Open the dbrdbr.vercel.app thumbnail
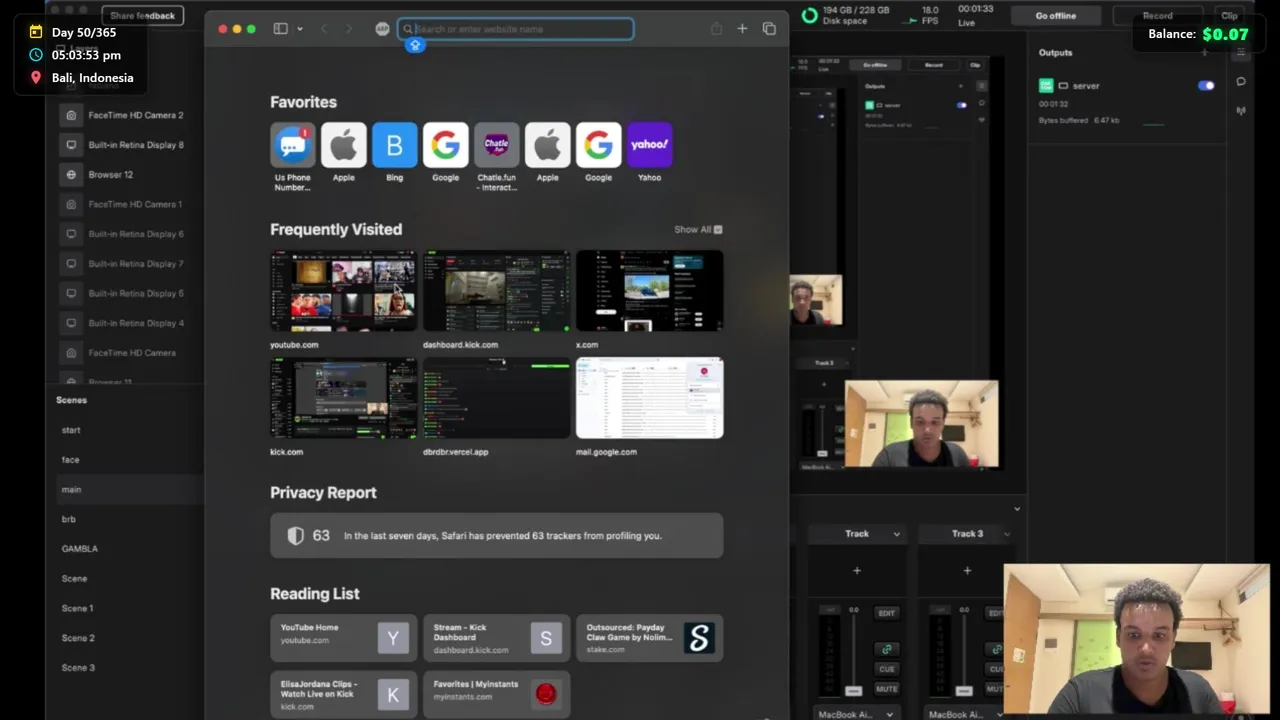This screenshot has height=720, width=1280. (496, 397)
